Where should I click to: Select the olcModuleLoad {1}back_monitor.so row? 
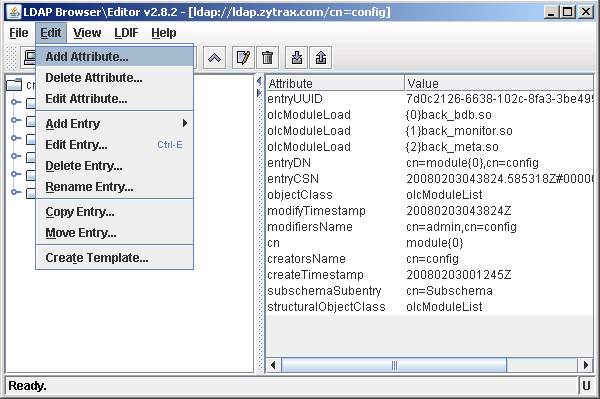tap(429, 131)
